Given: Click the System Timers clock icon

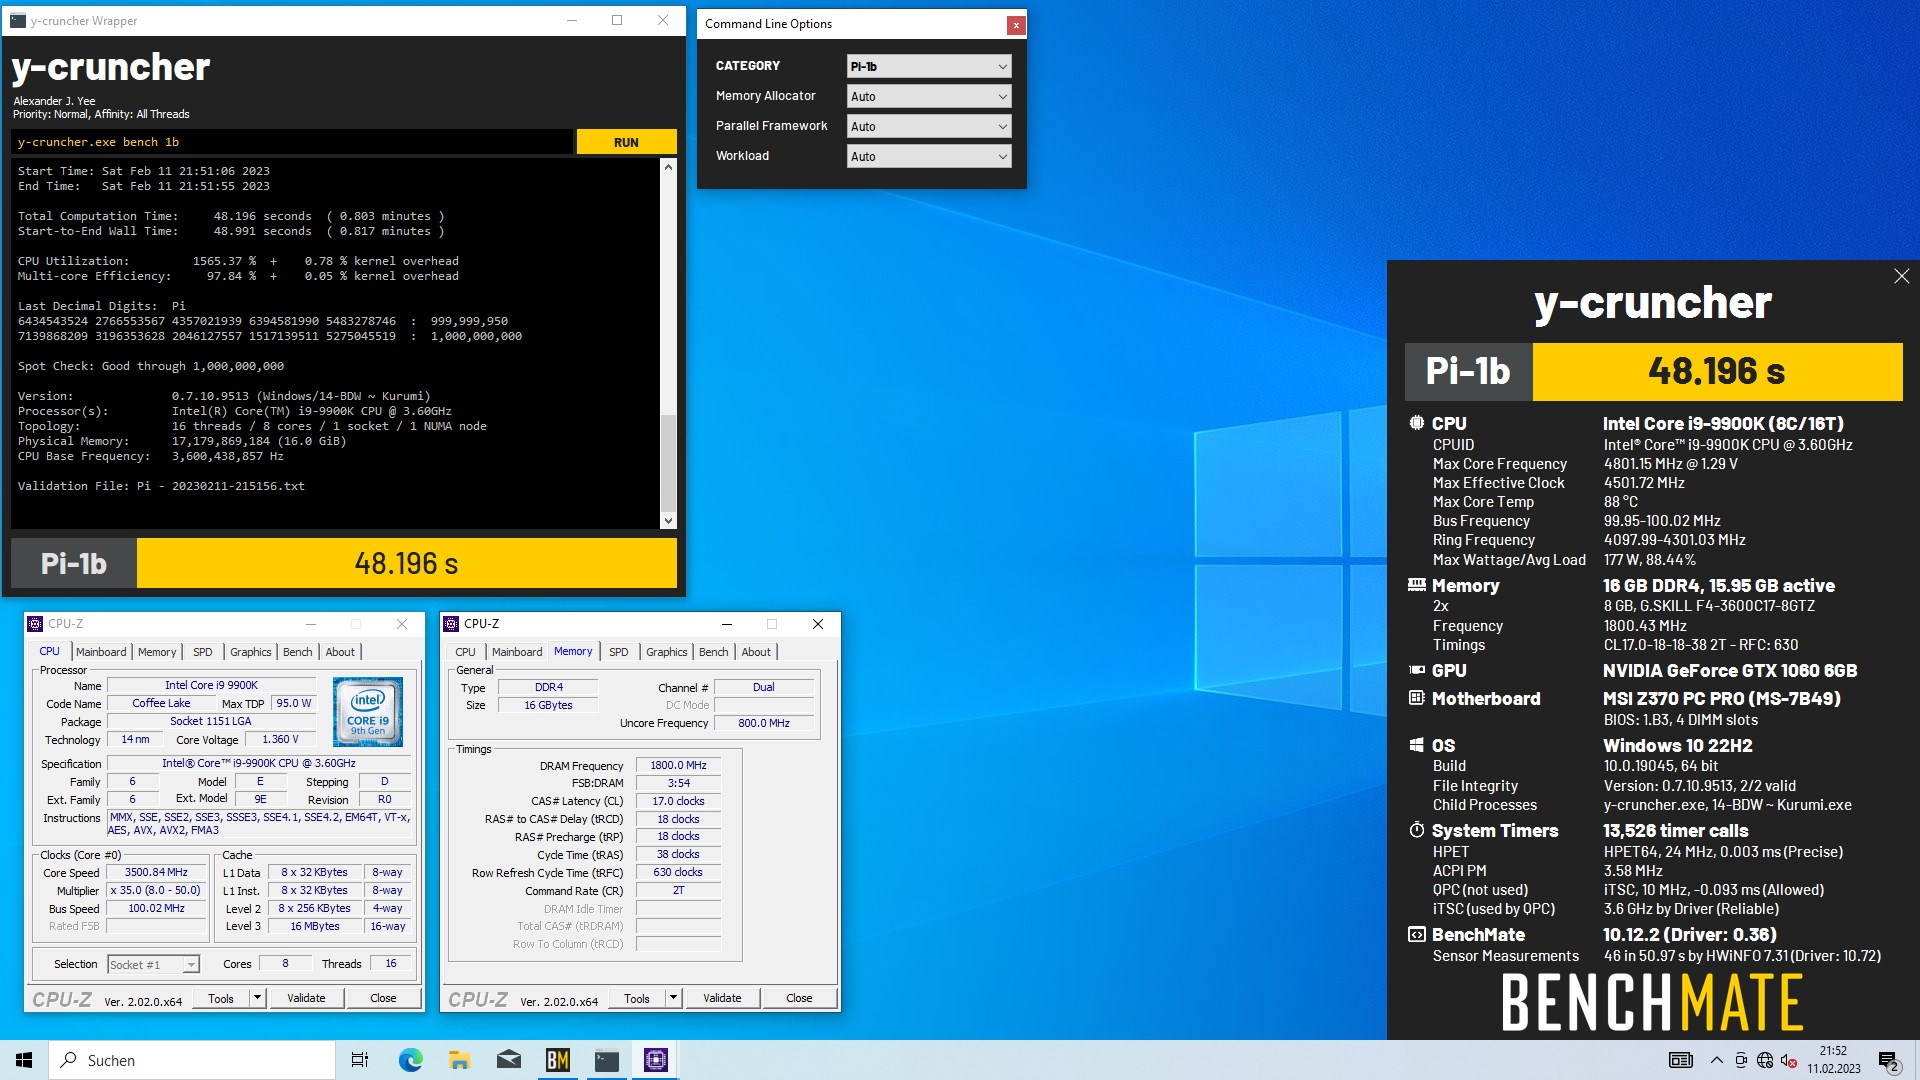Looking at the screenshot, I should click(1416, 830).
